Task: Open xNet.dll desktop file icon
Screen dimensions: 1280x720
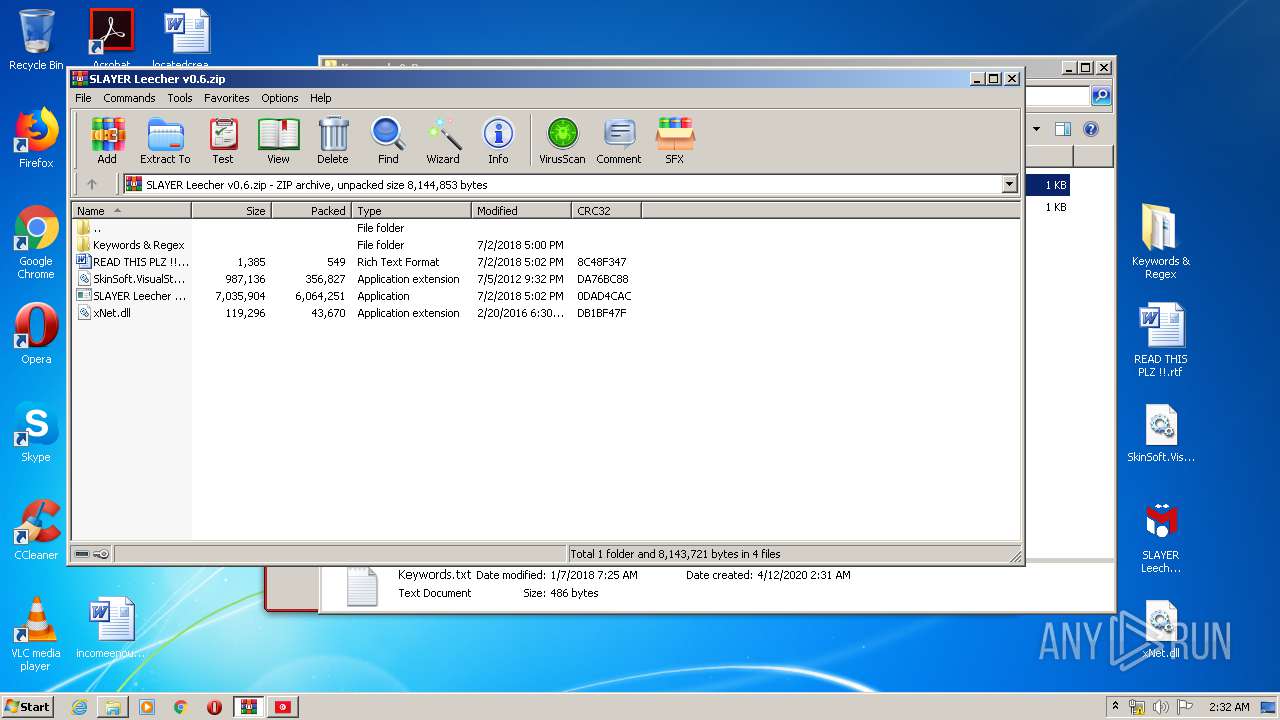Action: click(1161, 630)
